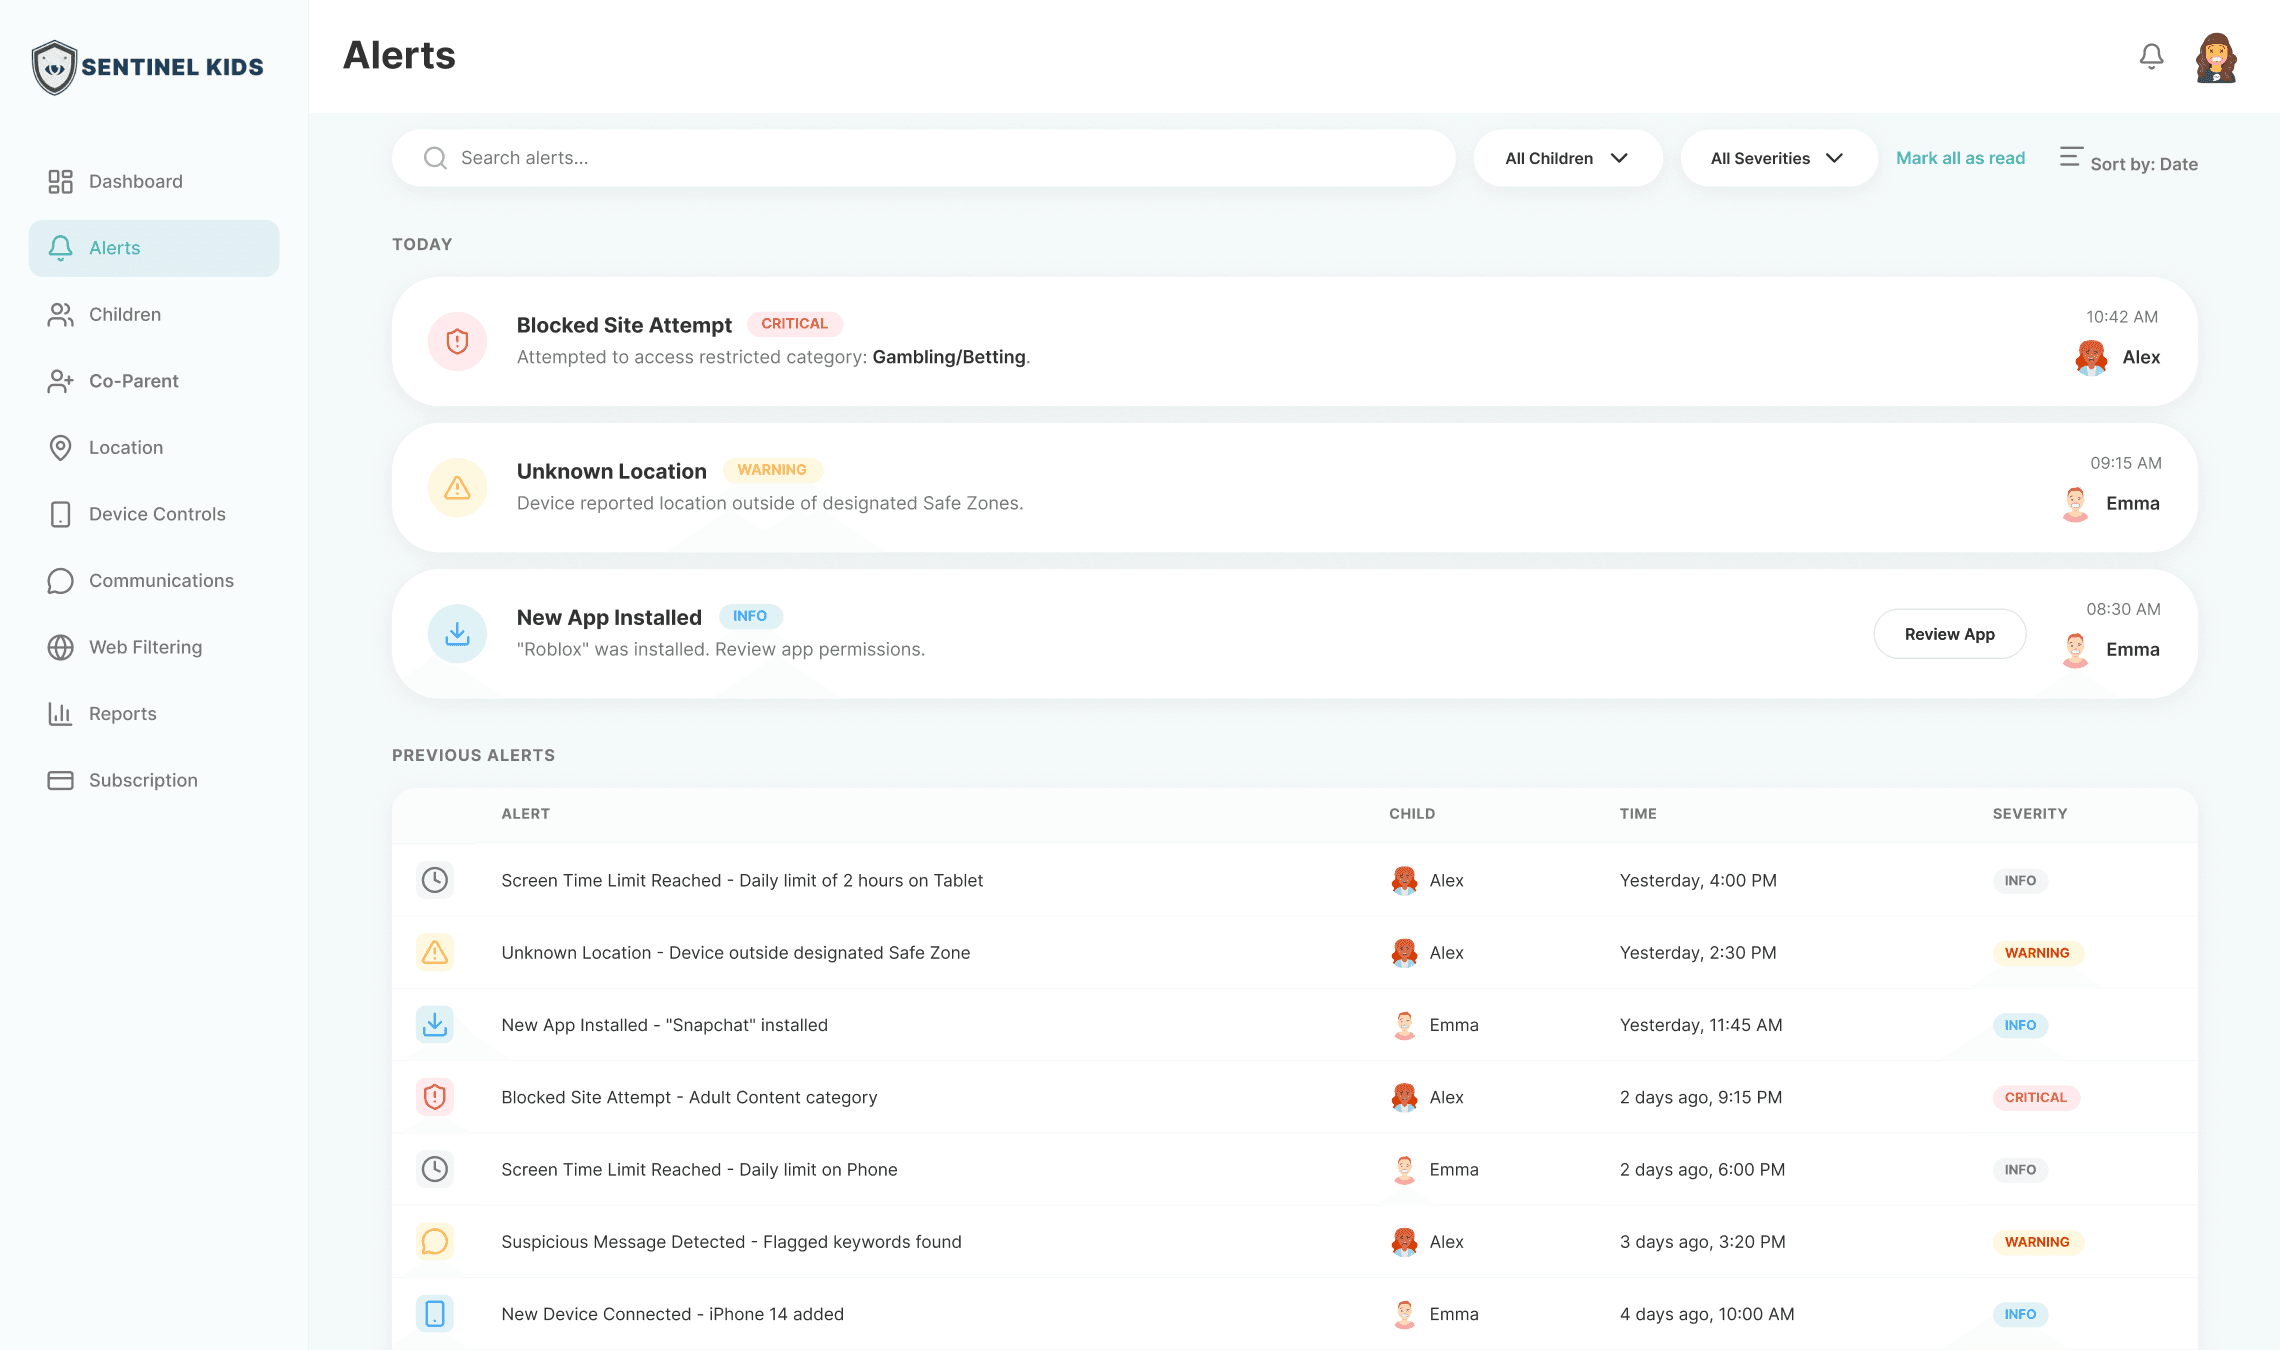Focus the Search alerts field

(924, 158)
